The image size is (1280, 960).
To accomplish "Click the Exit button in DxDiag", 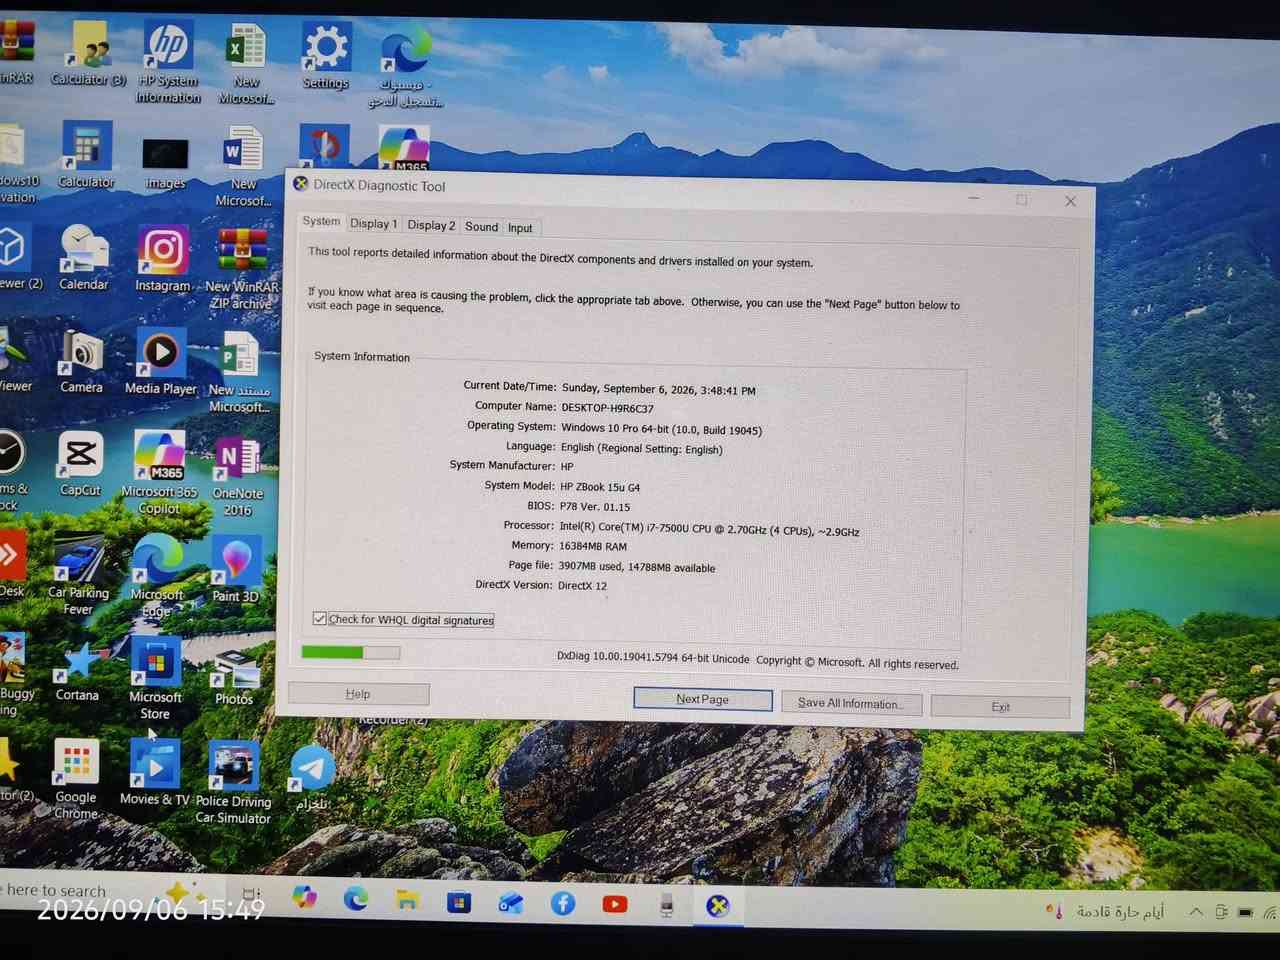I will (x=1000, y=707).
